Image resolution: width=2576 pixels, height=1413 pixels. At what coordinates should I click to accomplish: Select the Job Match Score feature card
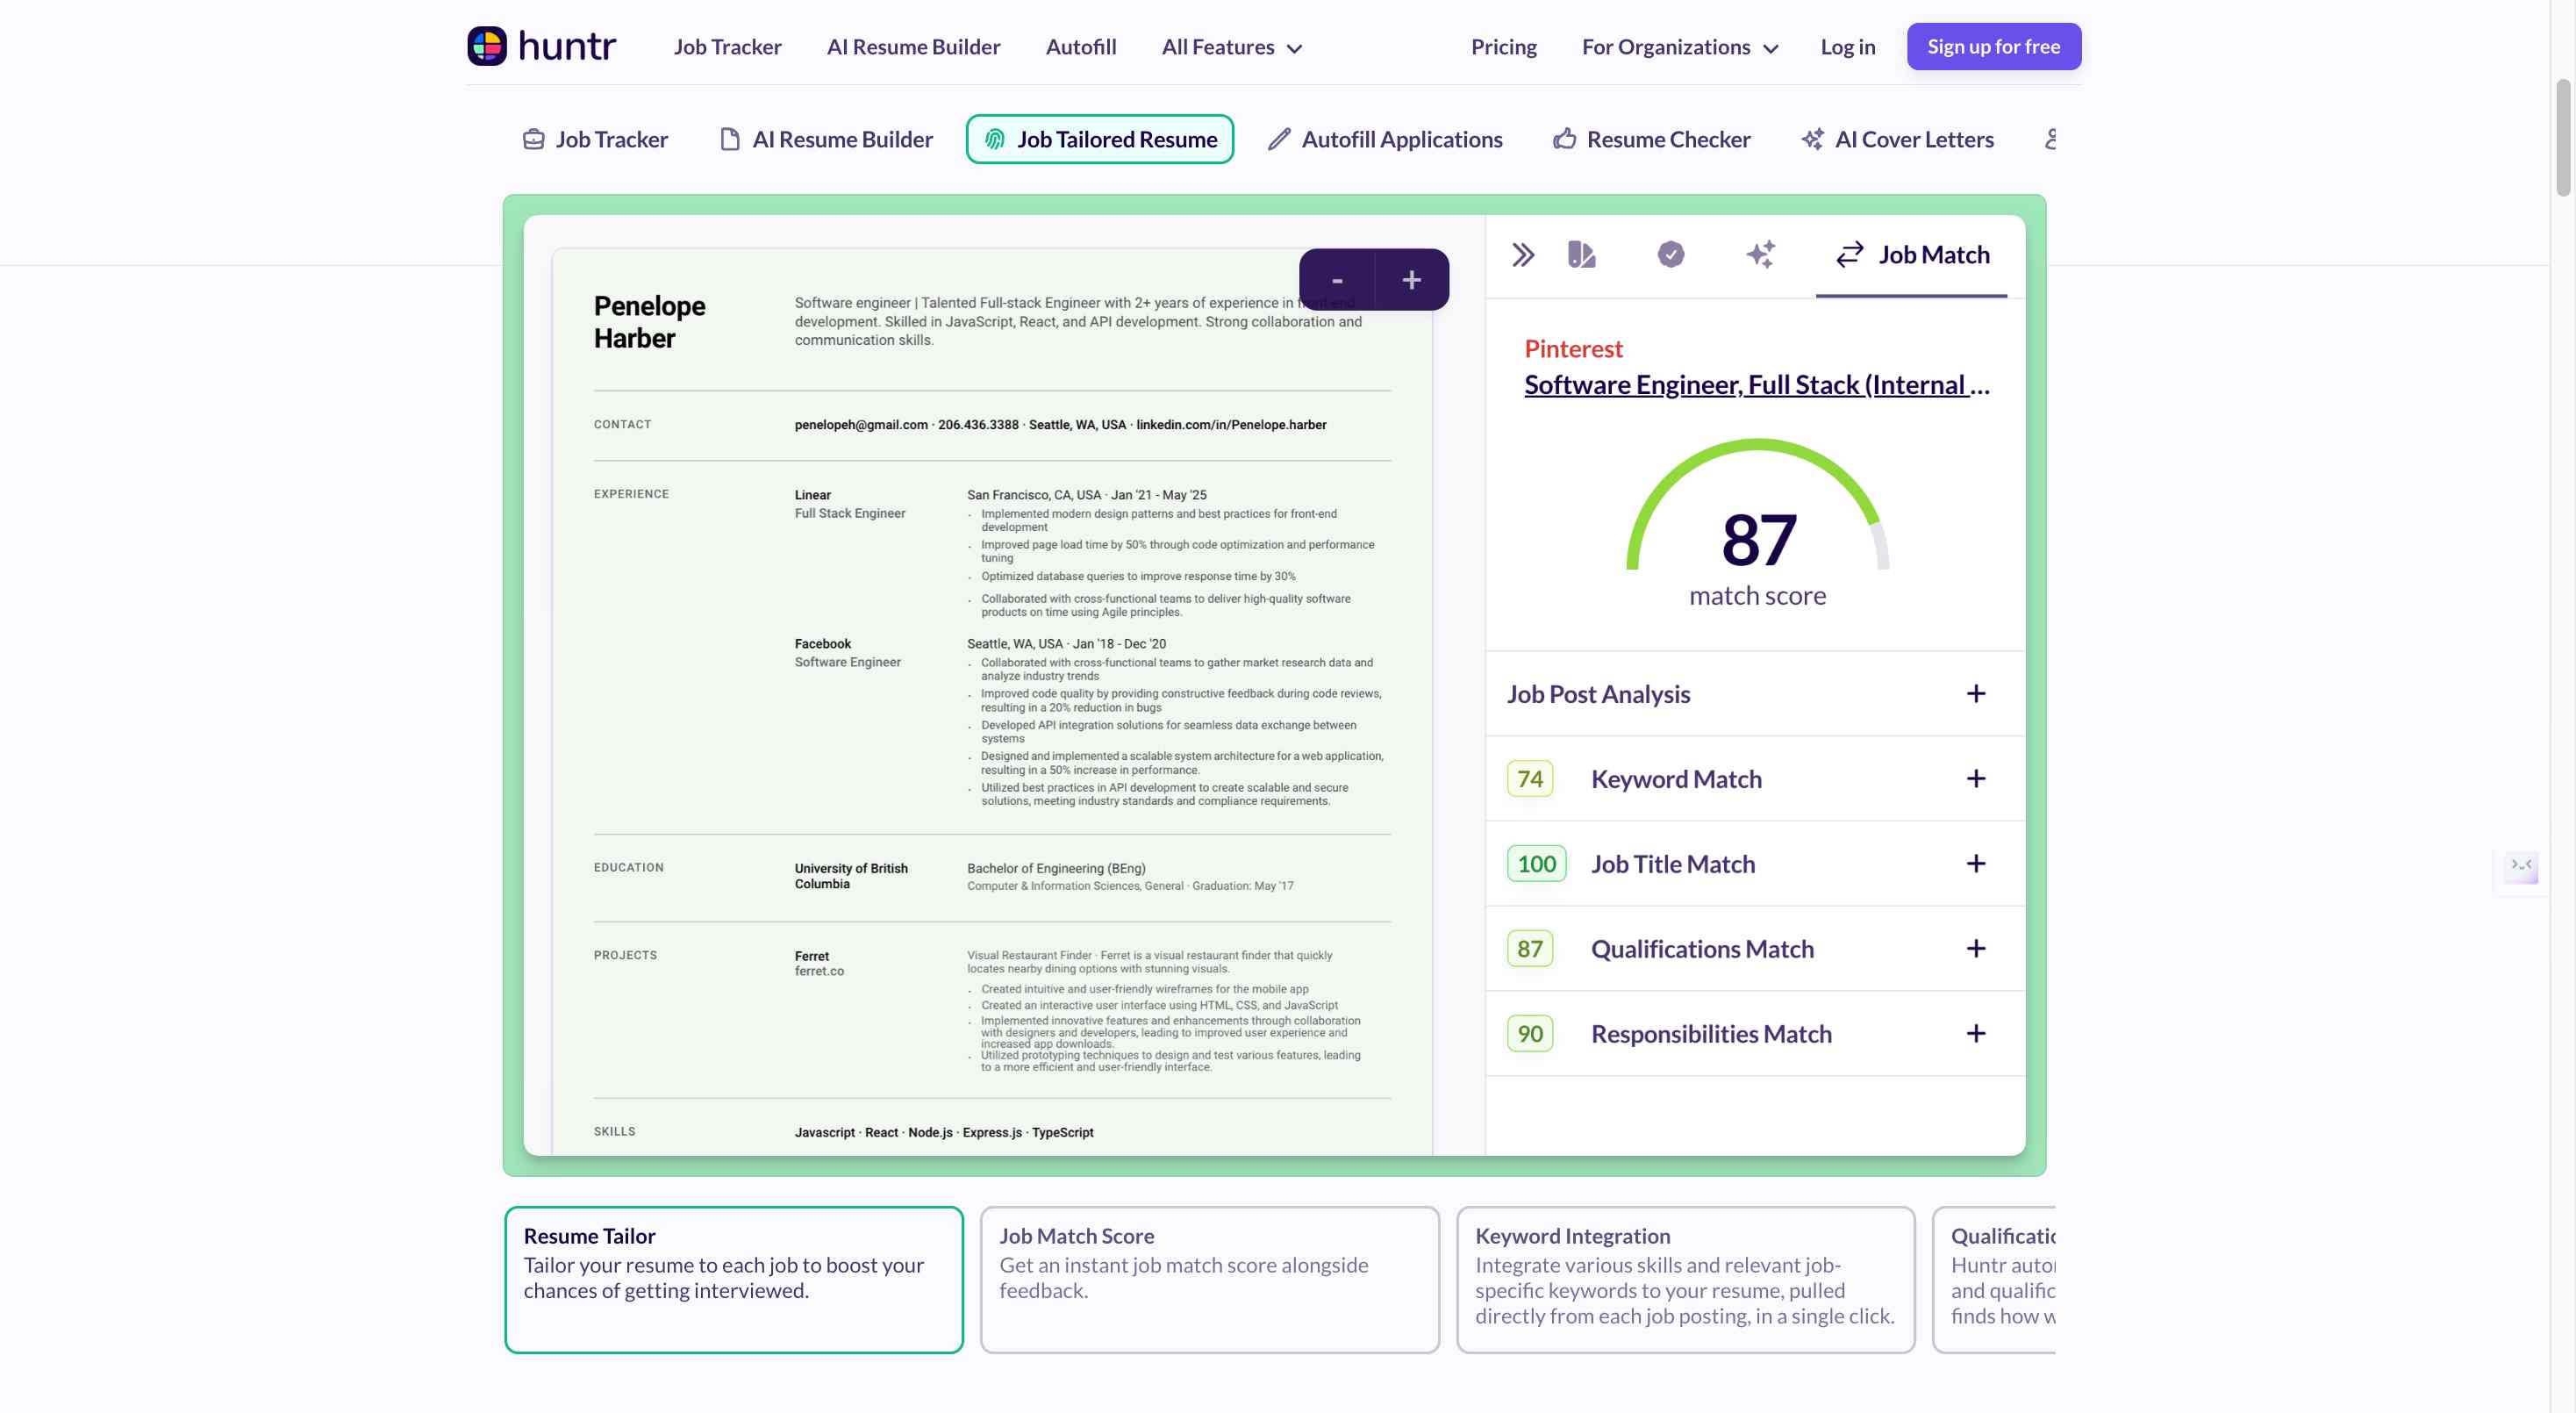[1209, 1280]
